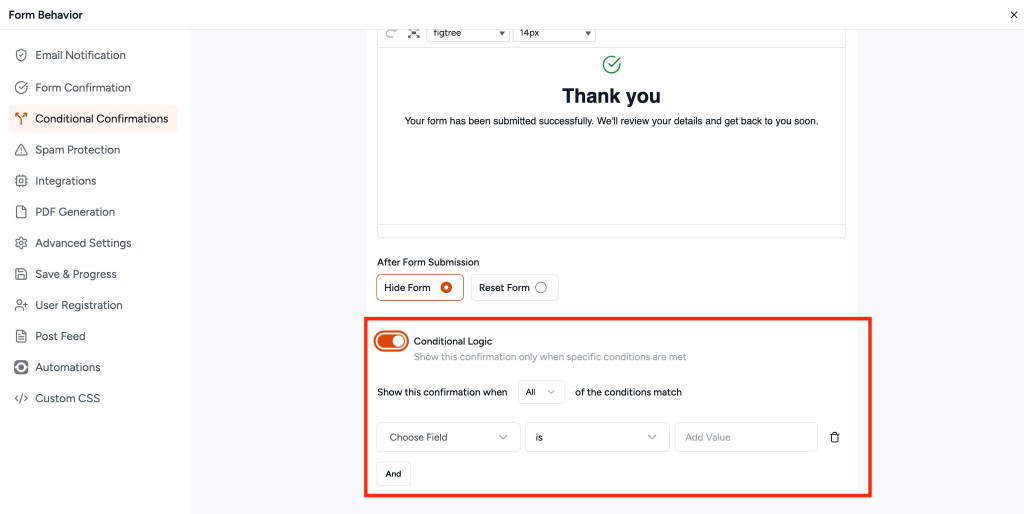This screenshot has height=514, width=1024.
Task: Click the Add Value input field
Action: [745, 437]
